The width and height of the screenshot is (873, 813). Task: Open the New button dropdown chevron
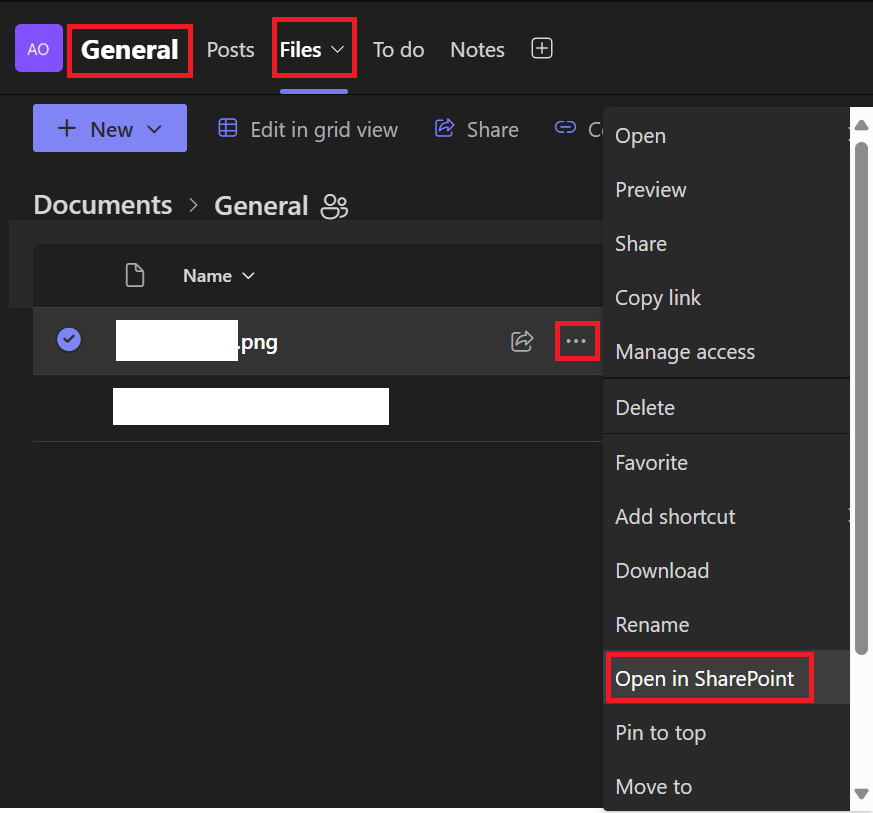point(153,129)
